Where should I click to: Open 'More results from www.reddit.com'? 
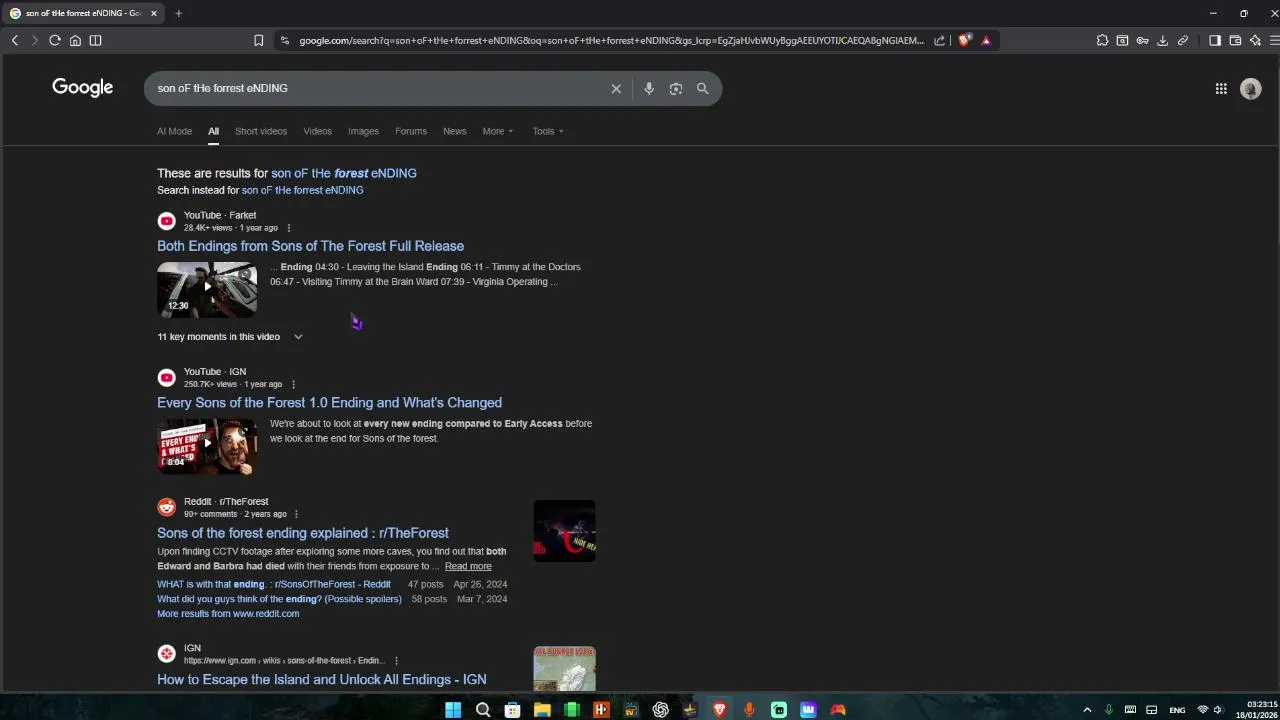(x=228, y=614)
